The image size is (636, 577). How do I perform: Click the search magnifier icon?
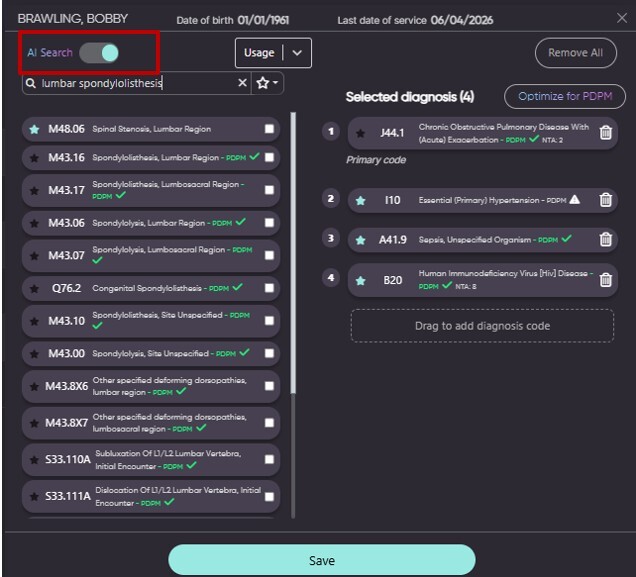click(x=30, y=83)
